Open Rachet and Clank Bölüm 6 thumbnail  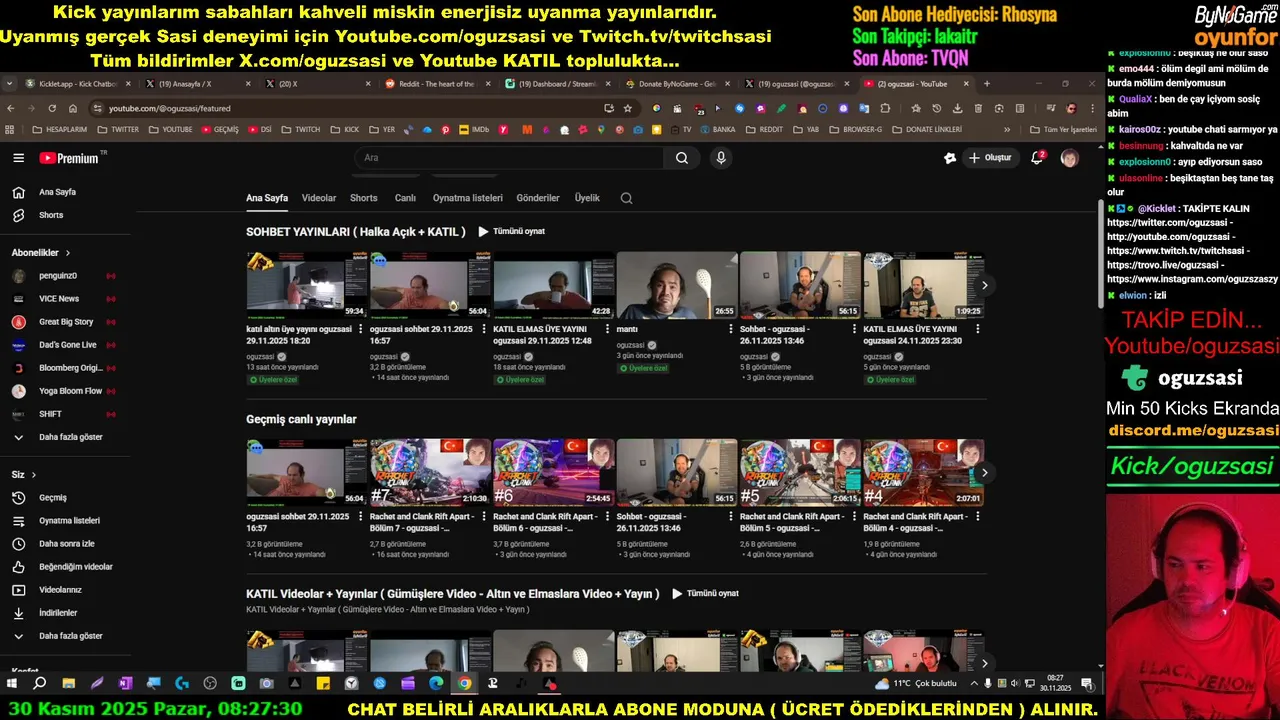[553, 472]
